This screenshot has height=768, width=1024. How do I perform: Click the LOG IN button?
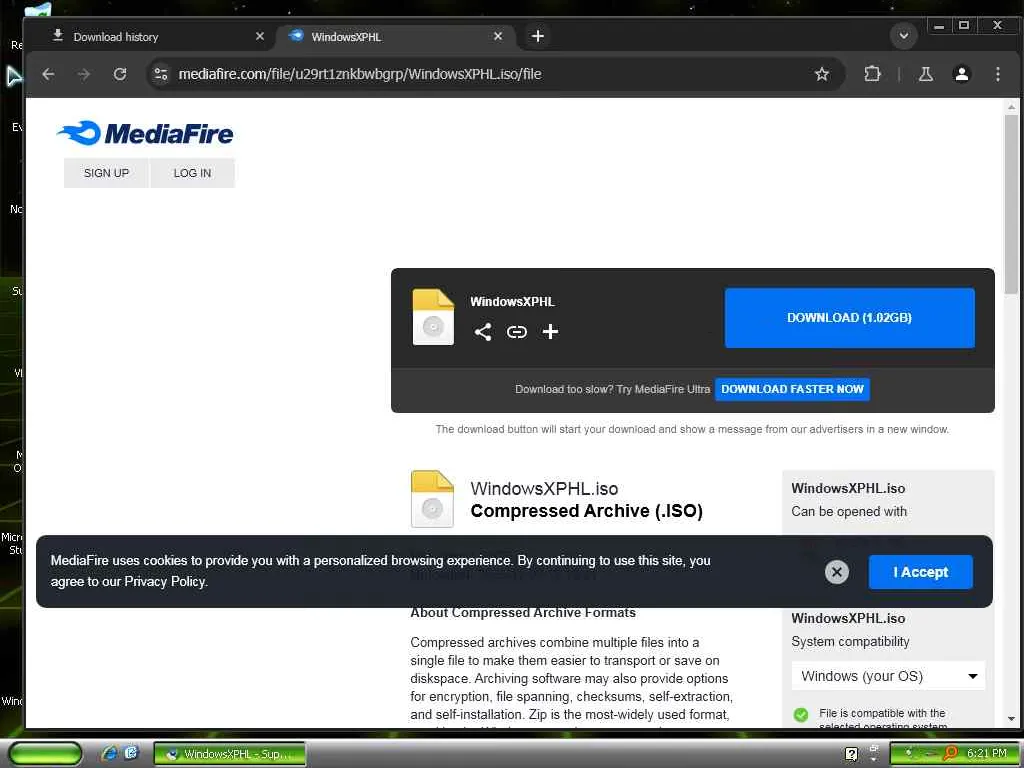pos(192,173)
